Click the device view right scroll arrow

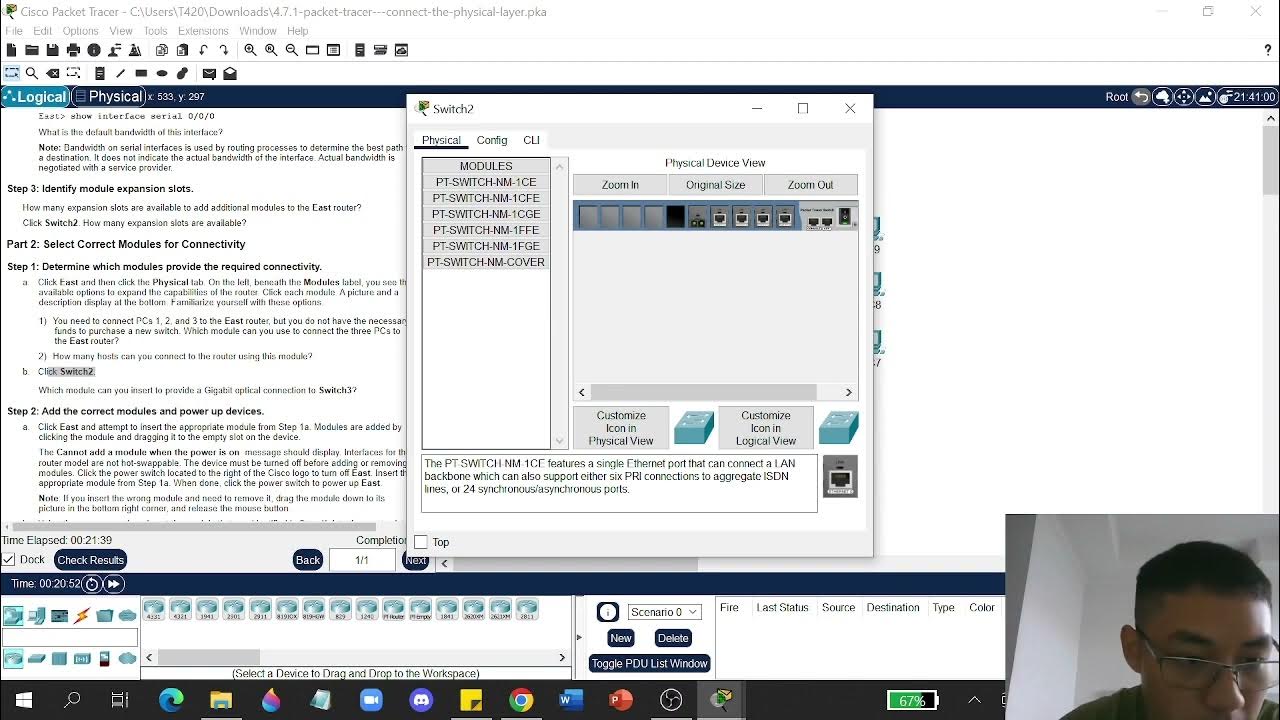point(849,392)
